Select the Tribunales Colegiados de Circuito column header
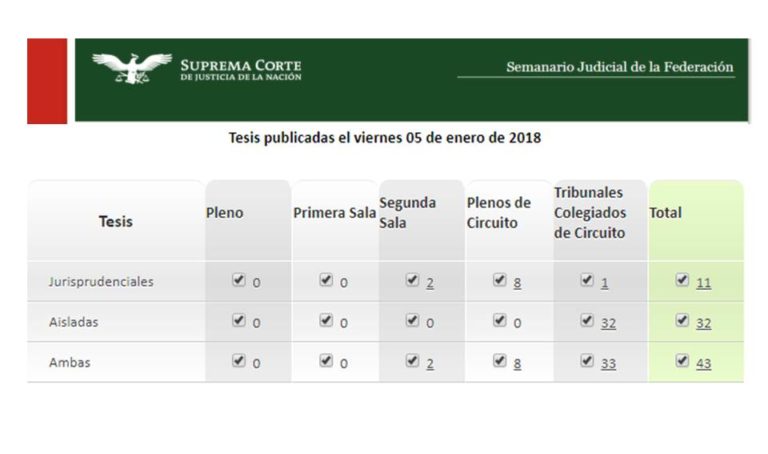The image size is (768, 454). (x=590, y=213)
